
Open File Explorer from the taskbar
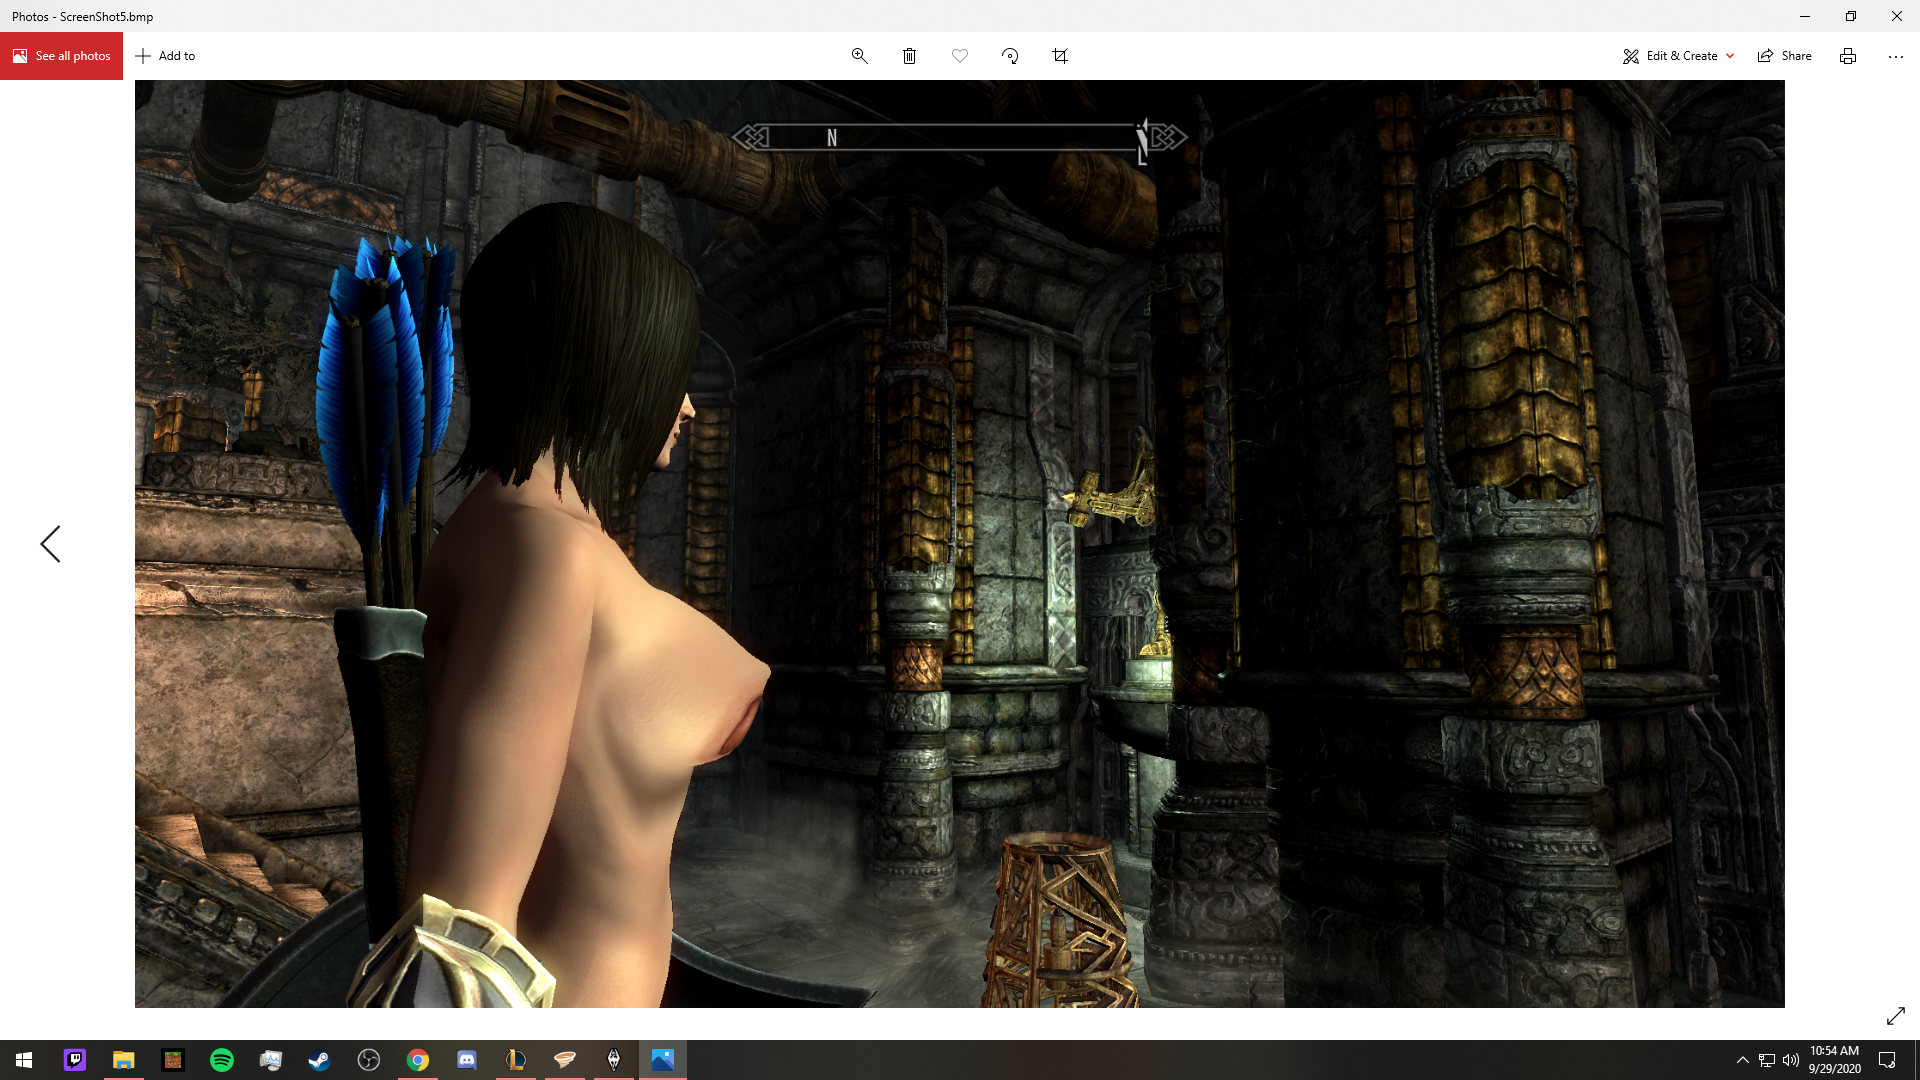pyautogui.click(x=124, y=1060)
